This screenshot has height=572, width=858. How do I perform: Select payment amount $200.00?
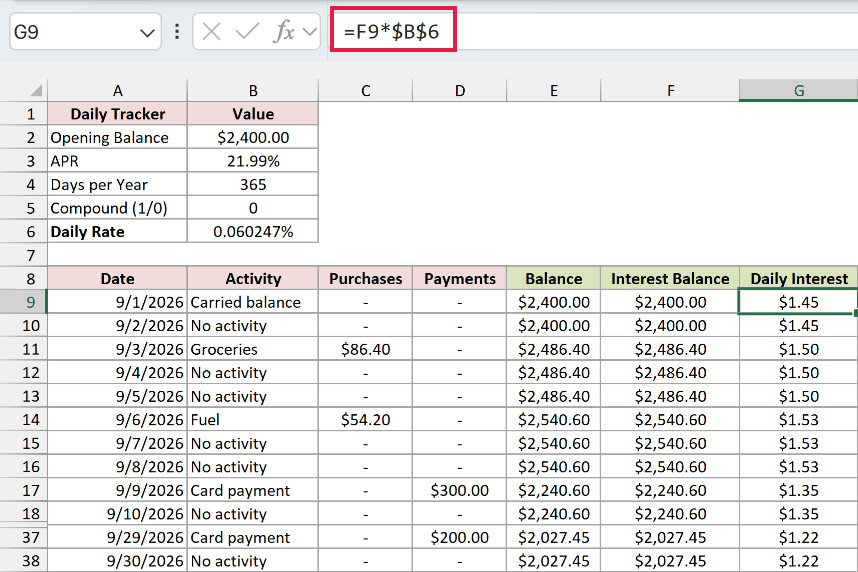coord(460,538)
